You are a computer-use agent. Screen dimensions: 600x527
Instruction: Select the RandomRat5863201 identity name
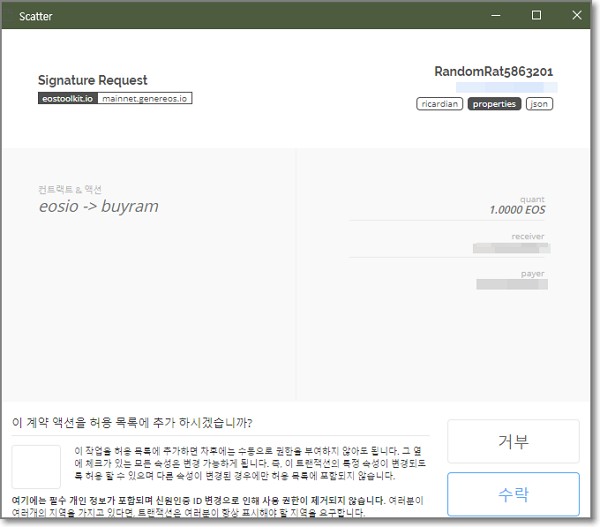point(493,72)
